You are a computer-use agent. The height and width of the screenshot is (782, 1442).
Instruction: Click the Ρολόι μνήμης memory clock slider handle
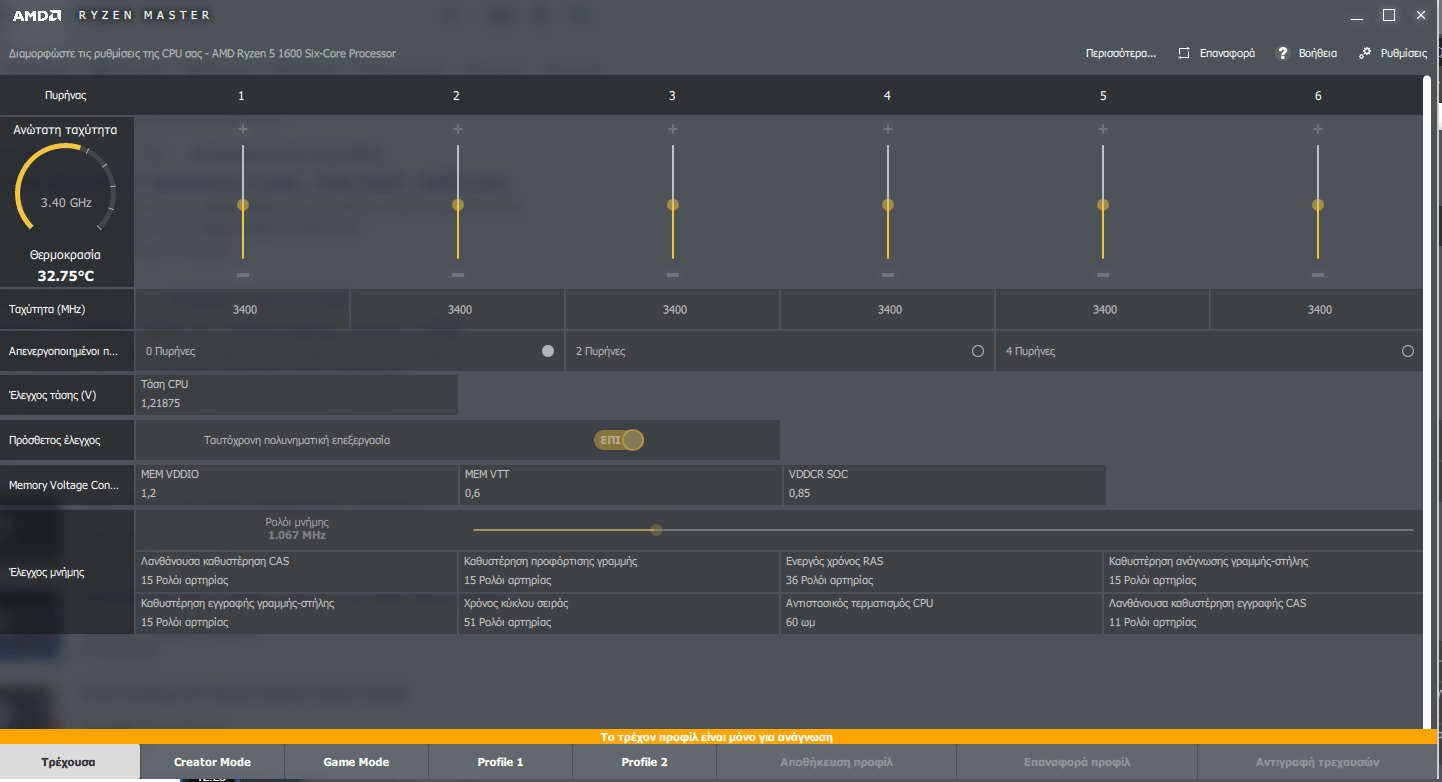pyautogui.click(x=656, y=530)
